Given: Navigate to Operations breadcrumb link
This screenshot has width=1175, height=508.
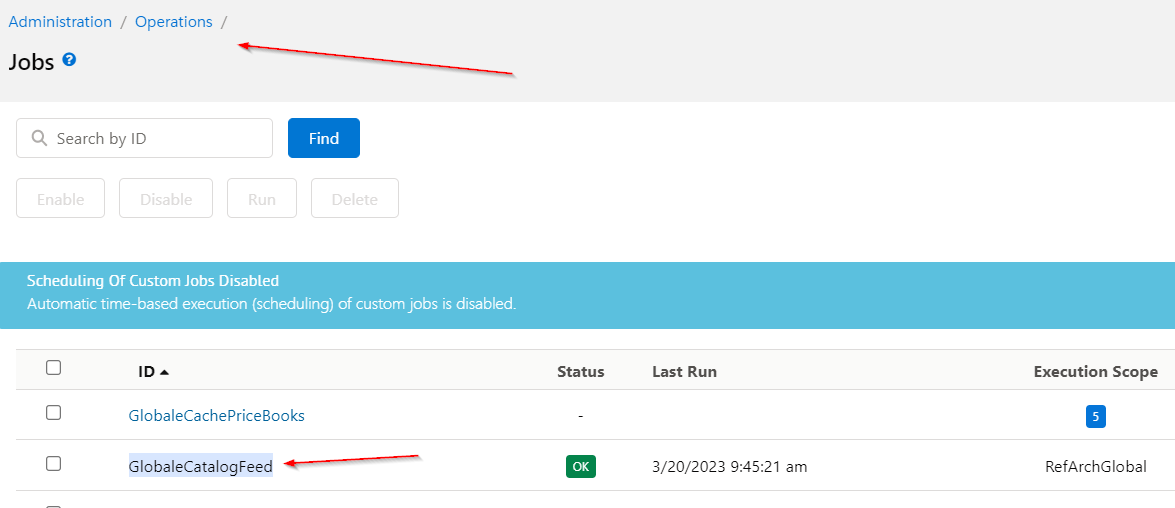Looking at the screenshot, I should pos(174,22).
